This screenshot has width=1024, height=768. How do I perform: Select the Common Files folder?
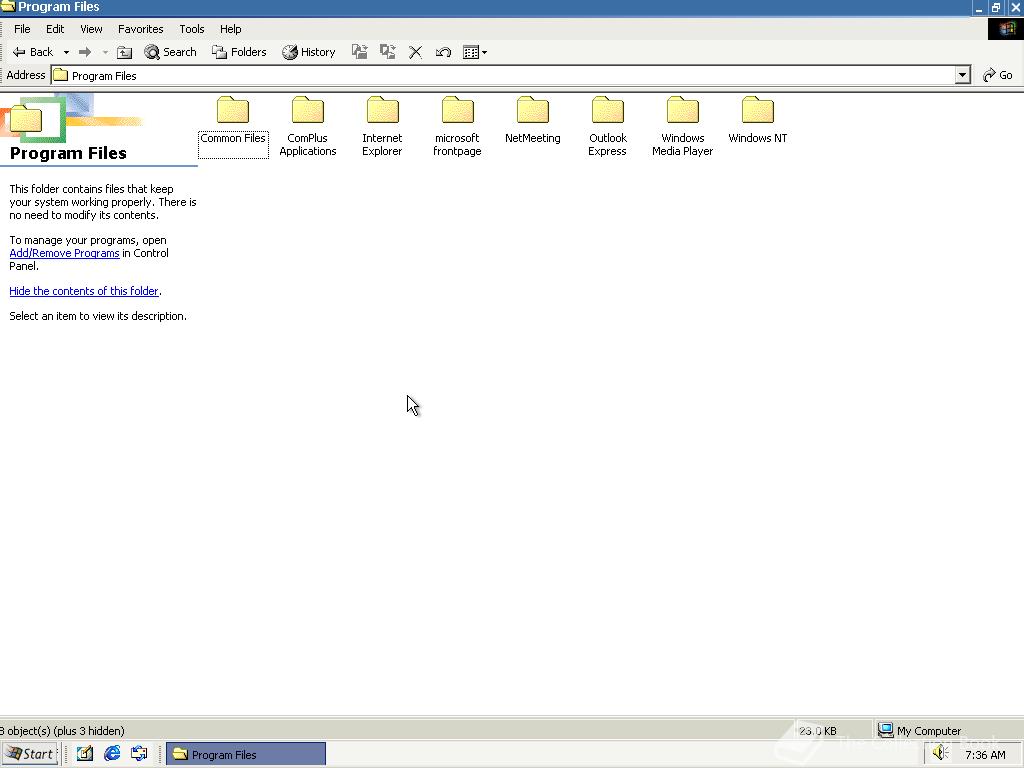(233, 127)
